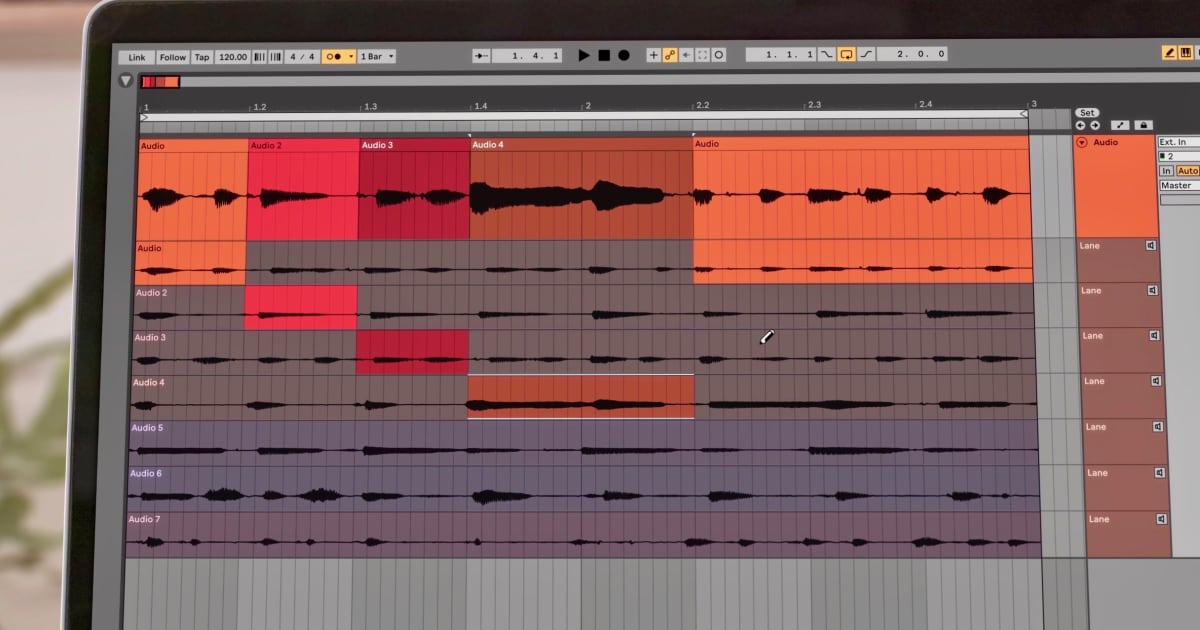Click the tempo phase nudge up icon
The height and width of the screenshot is (630, 1200).
pyautogui.click(x=277, y=56)
